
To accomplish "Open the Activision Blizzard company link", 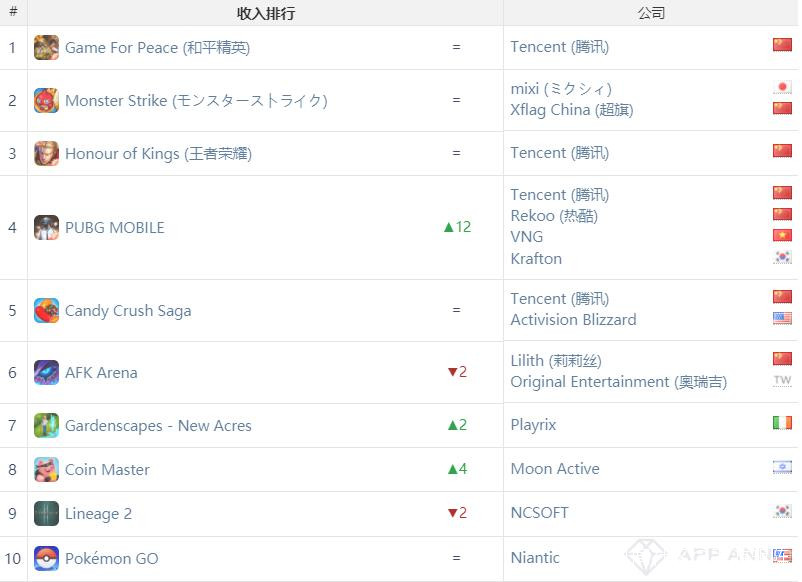I will click(573, 320).
